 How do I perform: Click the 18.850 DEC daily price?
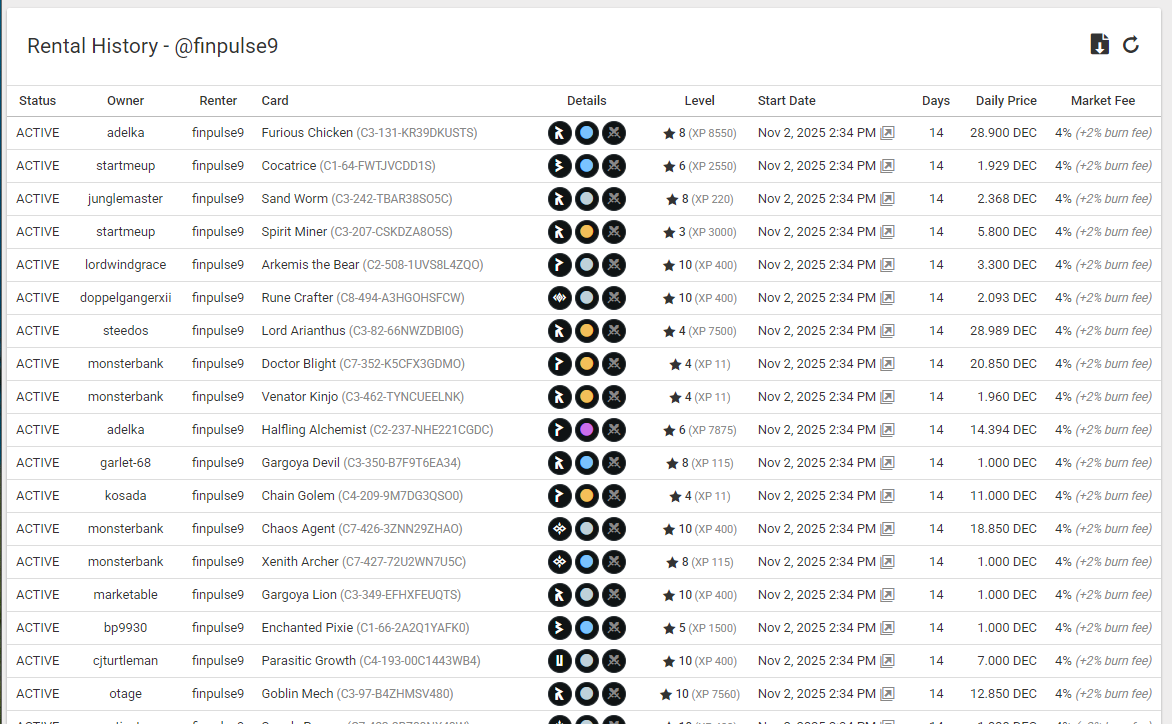(x=1003, y=528)
